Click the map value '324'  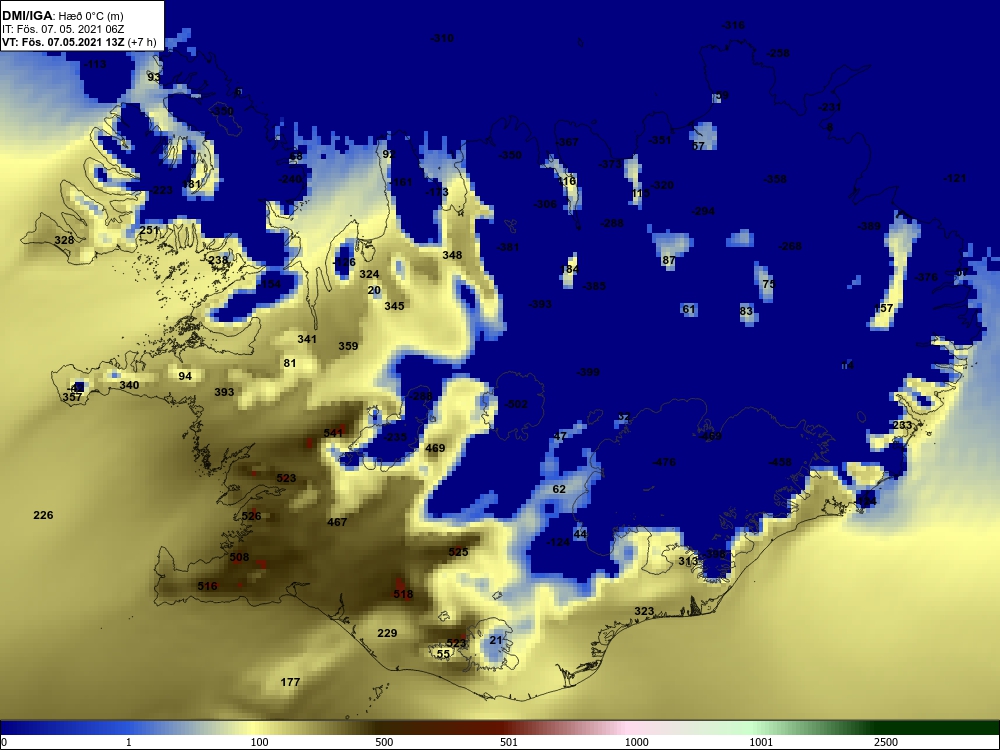(x=369, y=274)
